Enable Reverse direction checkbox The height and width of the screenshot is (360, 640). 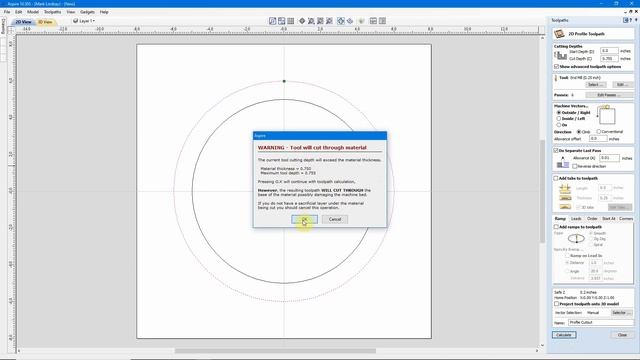[x=575, y=166]
